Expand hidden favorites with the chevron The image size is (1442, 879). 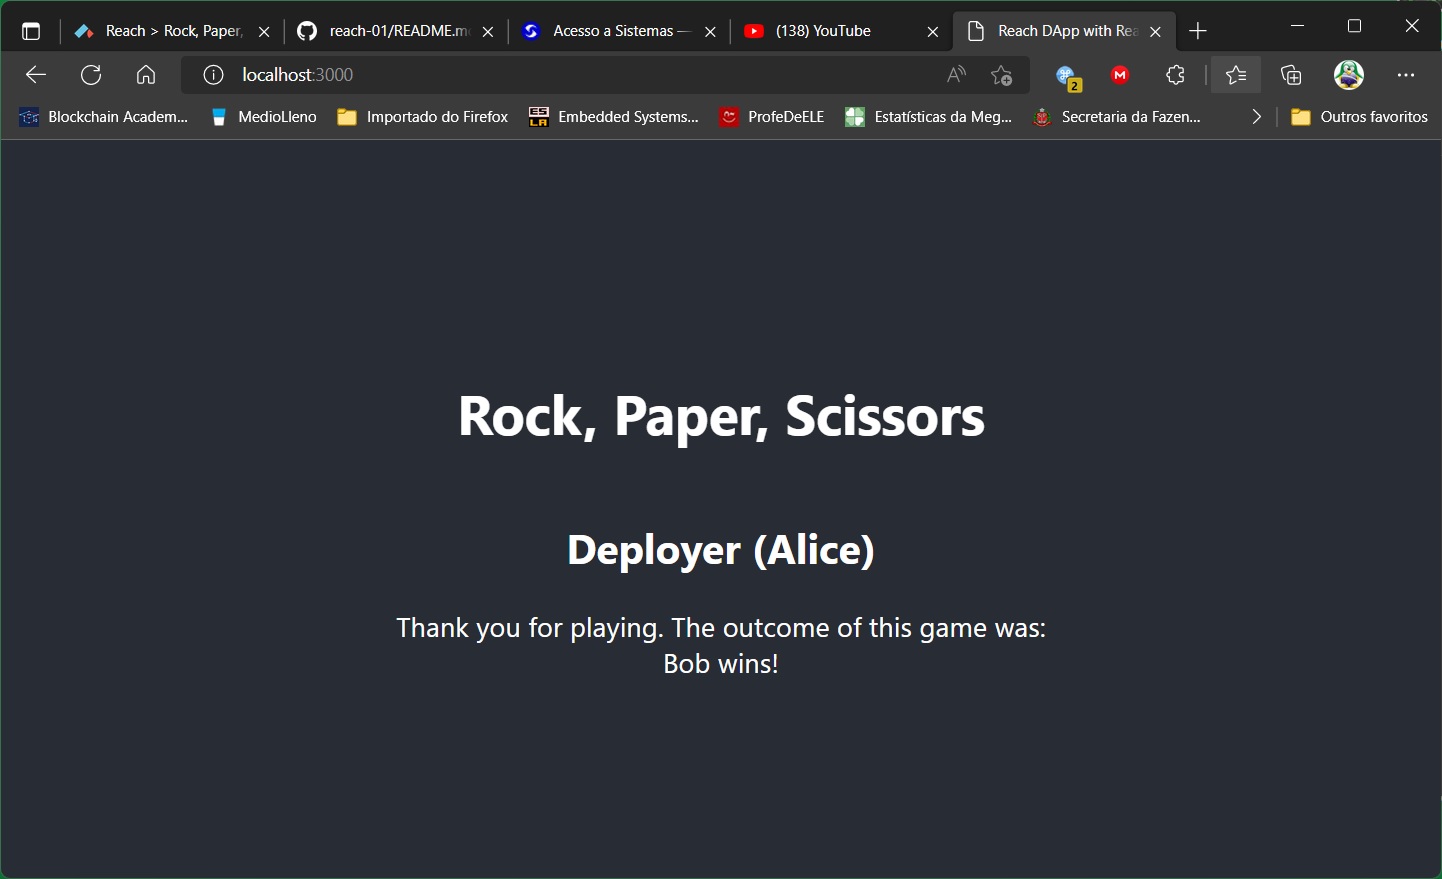(x=1257, y=117)
